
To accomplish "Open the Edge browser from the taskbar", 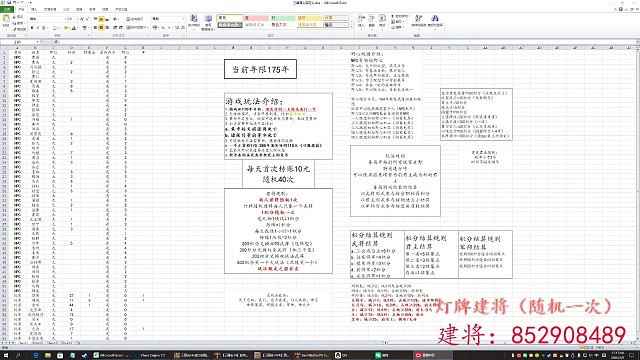I will 36,356.
